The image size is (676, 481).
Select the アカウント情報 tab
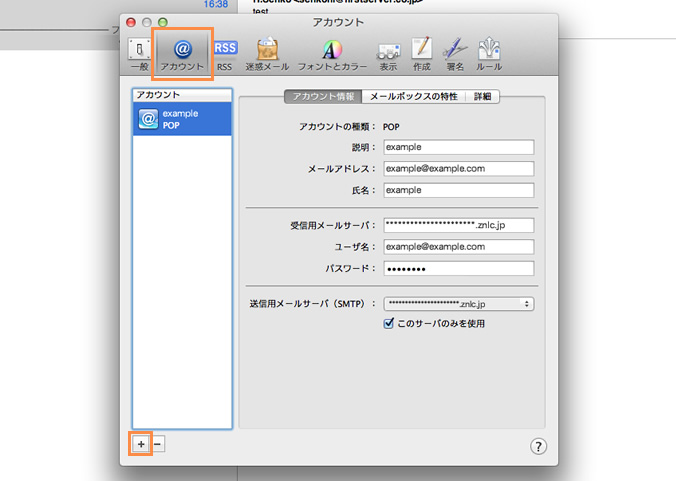click(323, 97)
